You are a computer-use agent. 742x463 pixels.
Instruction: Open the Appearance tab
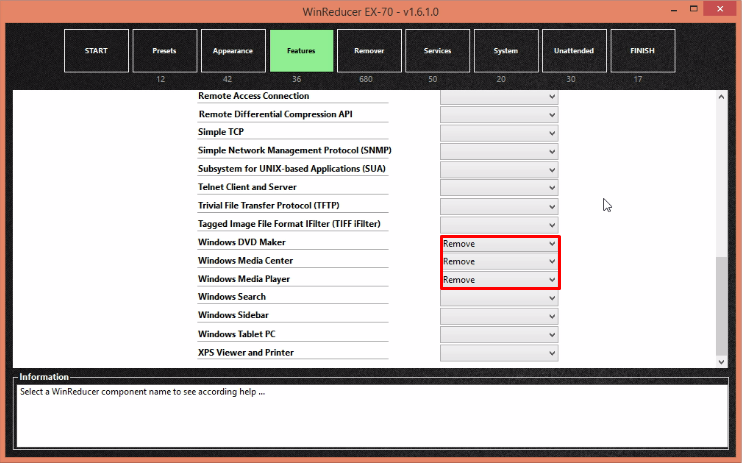pyautogui.click(x=233, y=51)
